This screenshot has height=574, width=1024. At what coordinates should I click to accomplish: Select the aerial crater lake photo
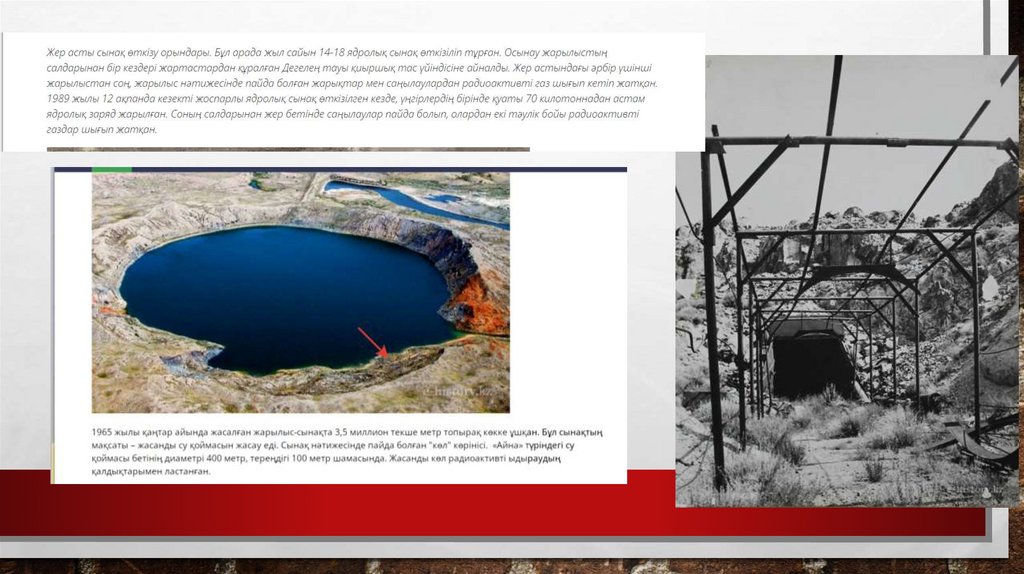[300, 292]
